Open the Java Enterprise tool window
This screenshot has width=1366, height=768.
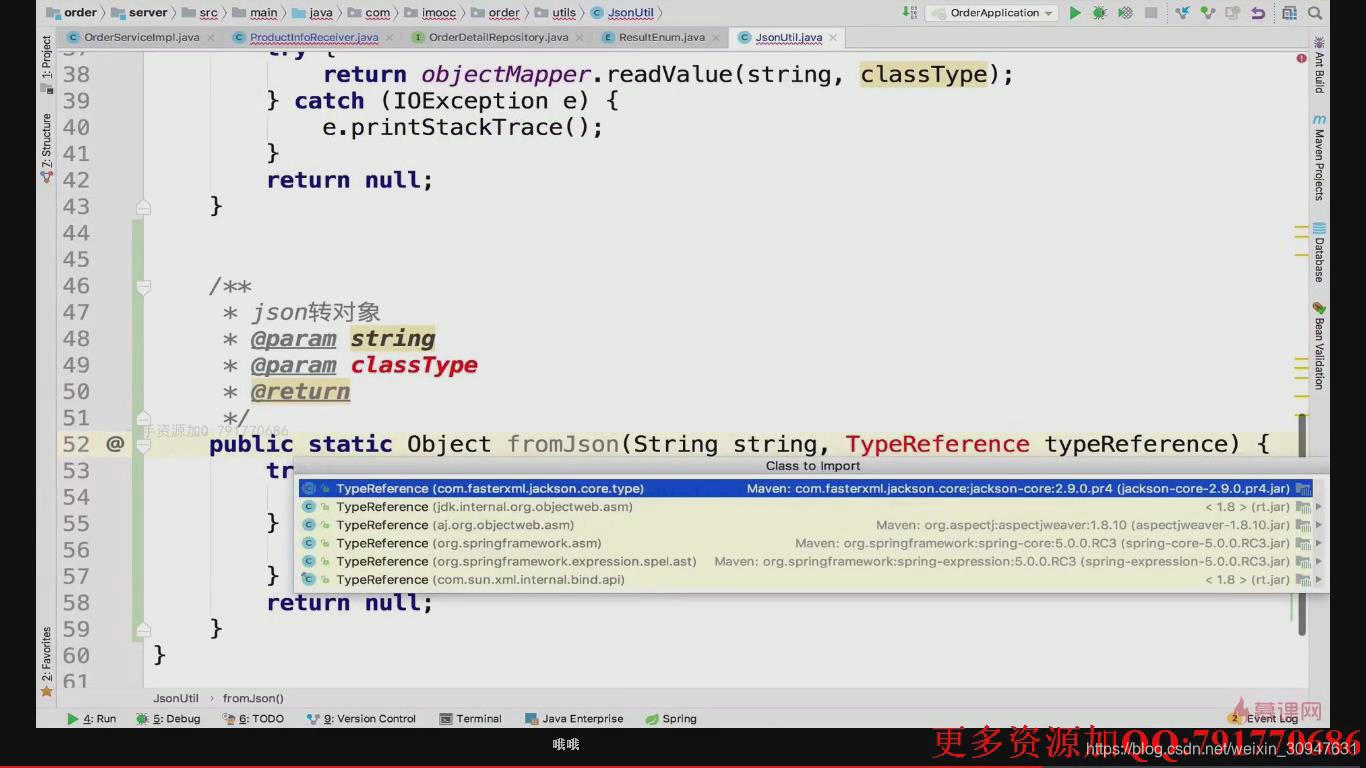tap(574, 718)
